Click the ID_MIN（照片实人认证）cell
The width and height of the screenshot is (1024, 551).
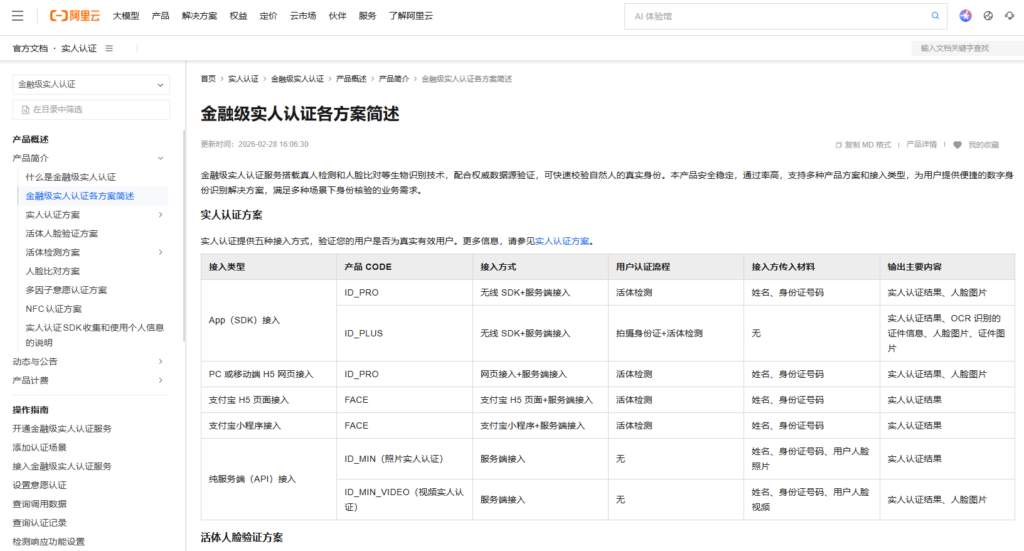click(x=405, y=459)
